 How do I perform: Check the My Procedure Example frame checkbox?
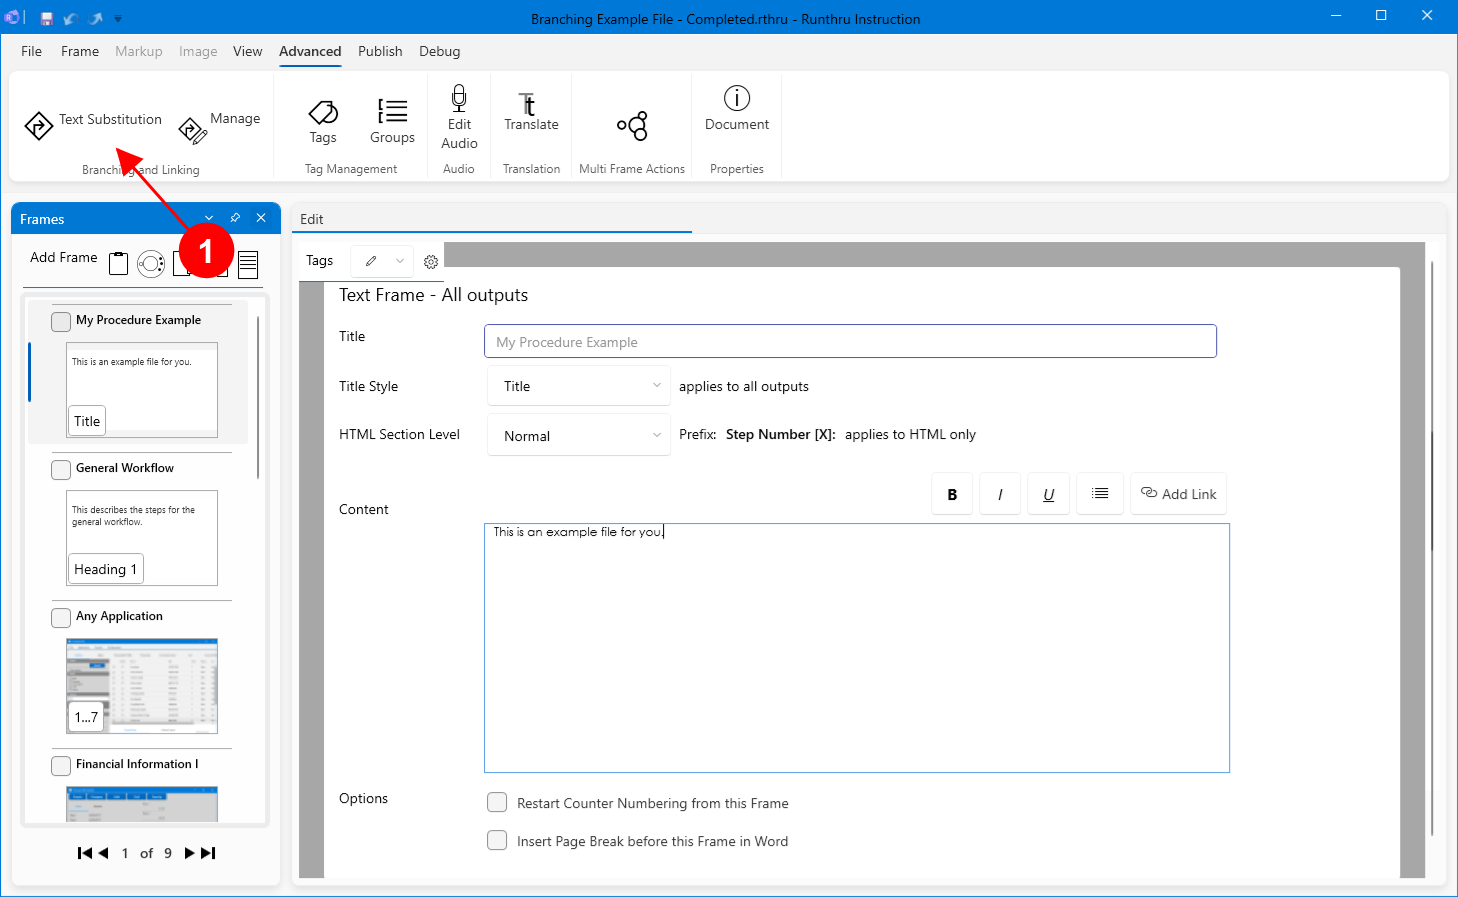click(x=61, y=321)
